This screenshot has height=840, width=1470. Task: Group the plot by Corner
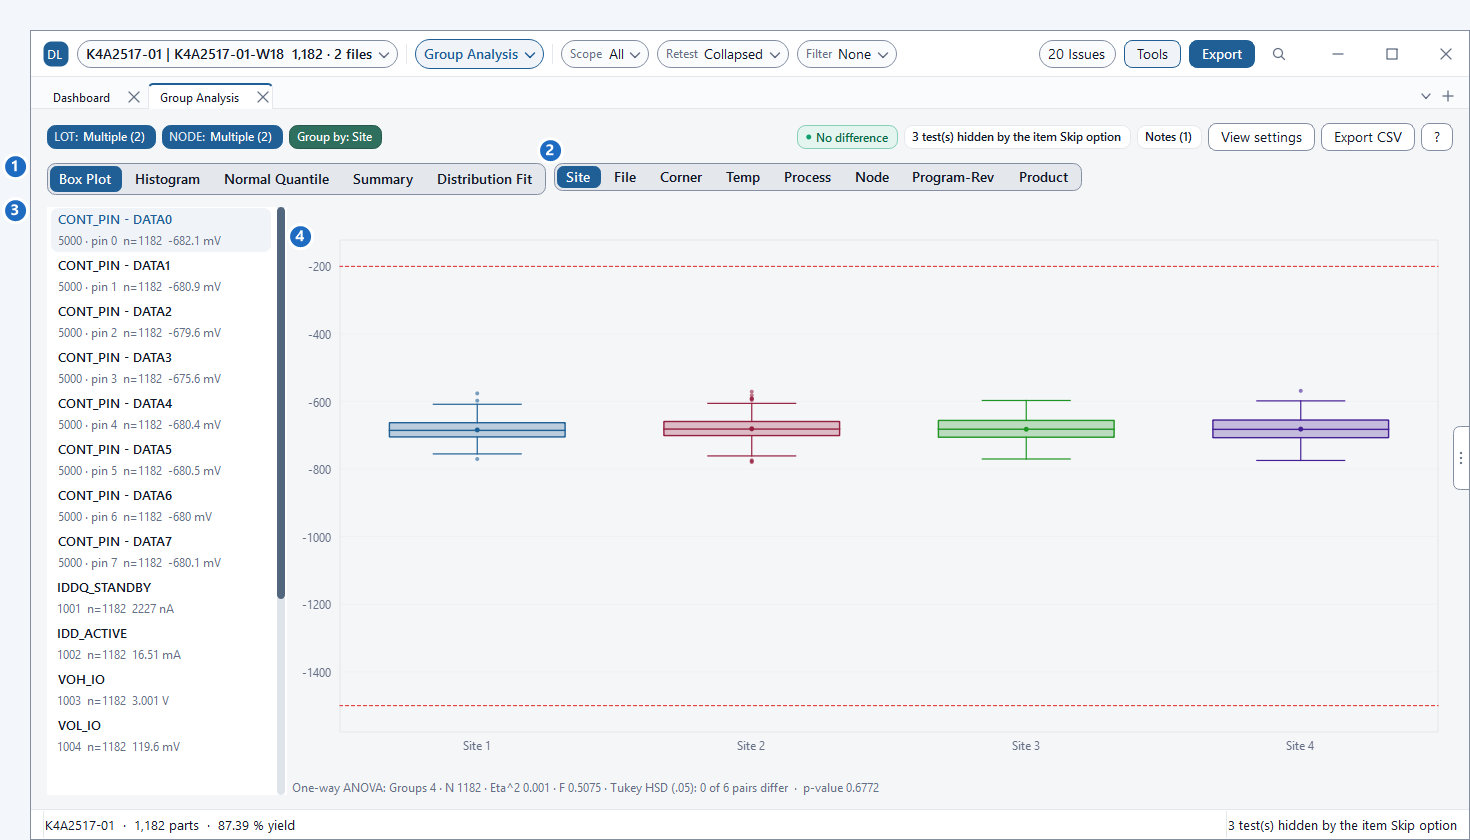click(x=681, y=177)
